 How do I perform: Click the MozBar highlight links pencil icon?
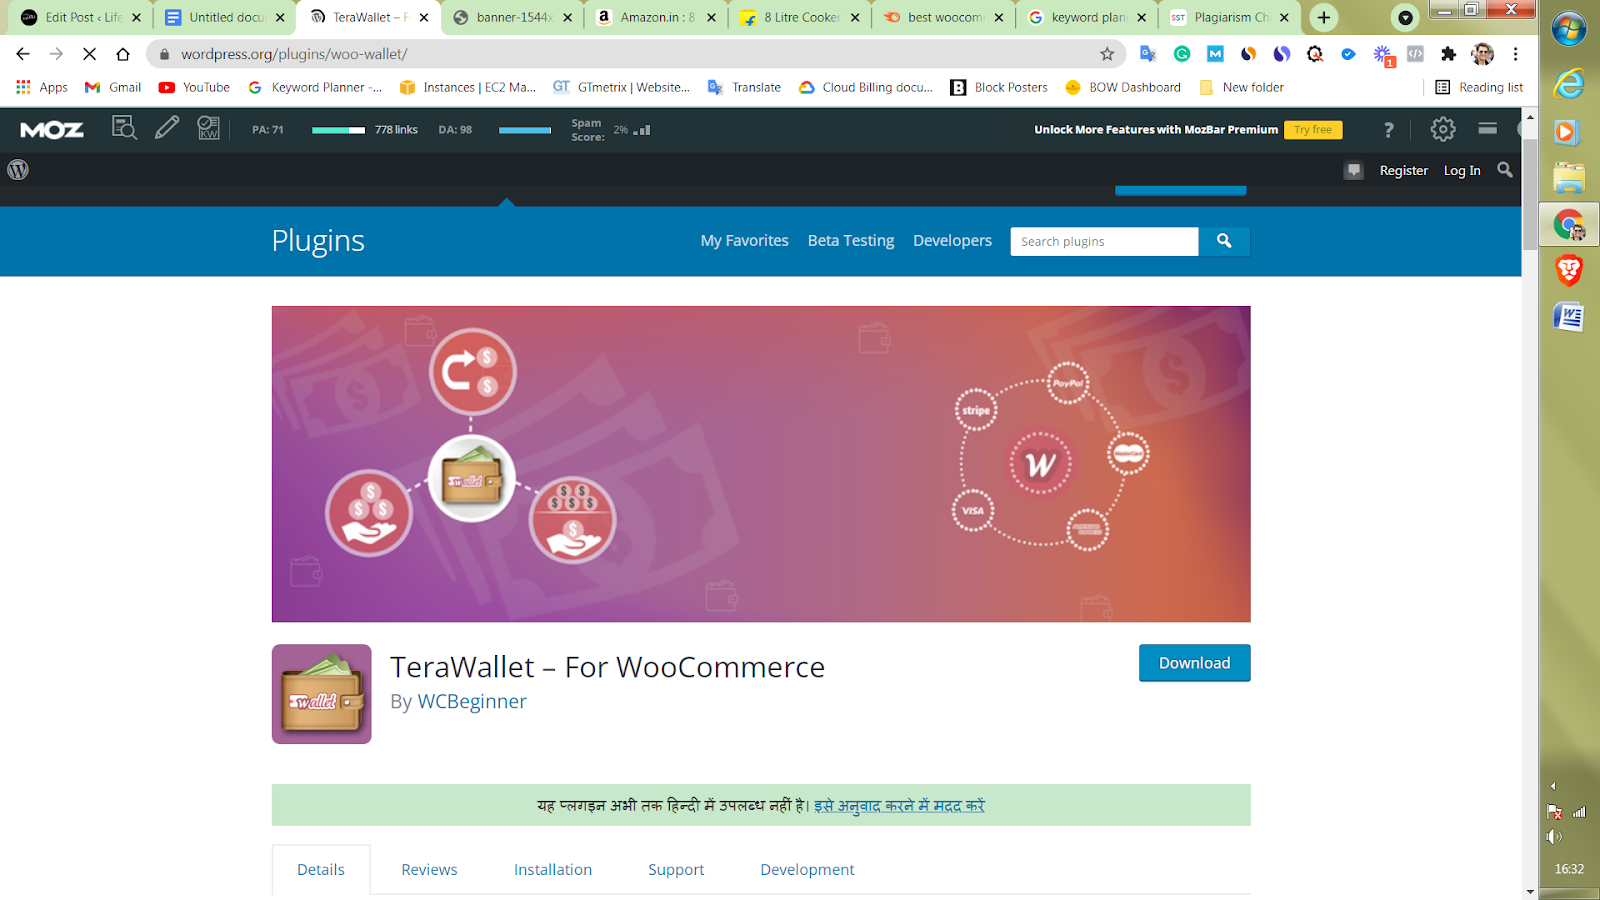(x=167, y=128)
